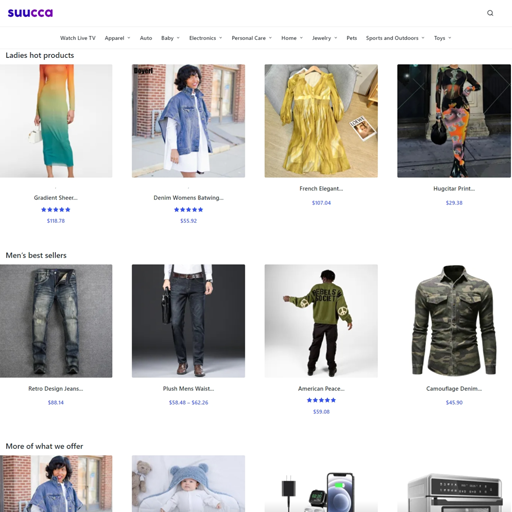
Task: Open the camouflage shirt product image
Action: 454,321
